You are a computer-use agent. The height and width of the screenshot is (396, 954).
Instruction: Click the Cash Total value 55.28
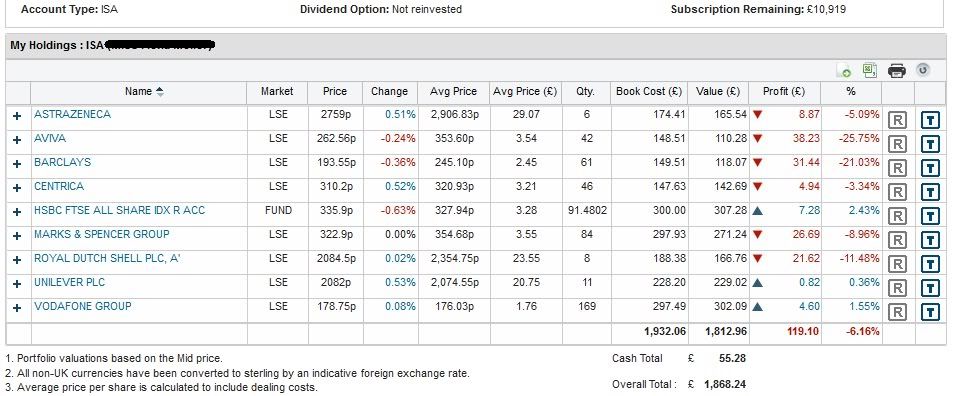[732, 359]
